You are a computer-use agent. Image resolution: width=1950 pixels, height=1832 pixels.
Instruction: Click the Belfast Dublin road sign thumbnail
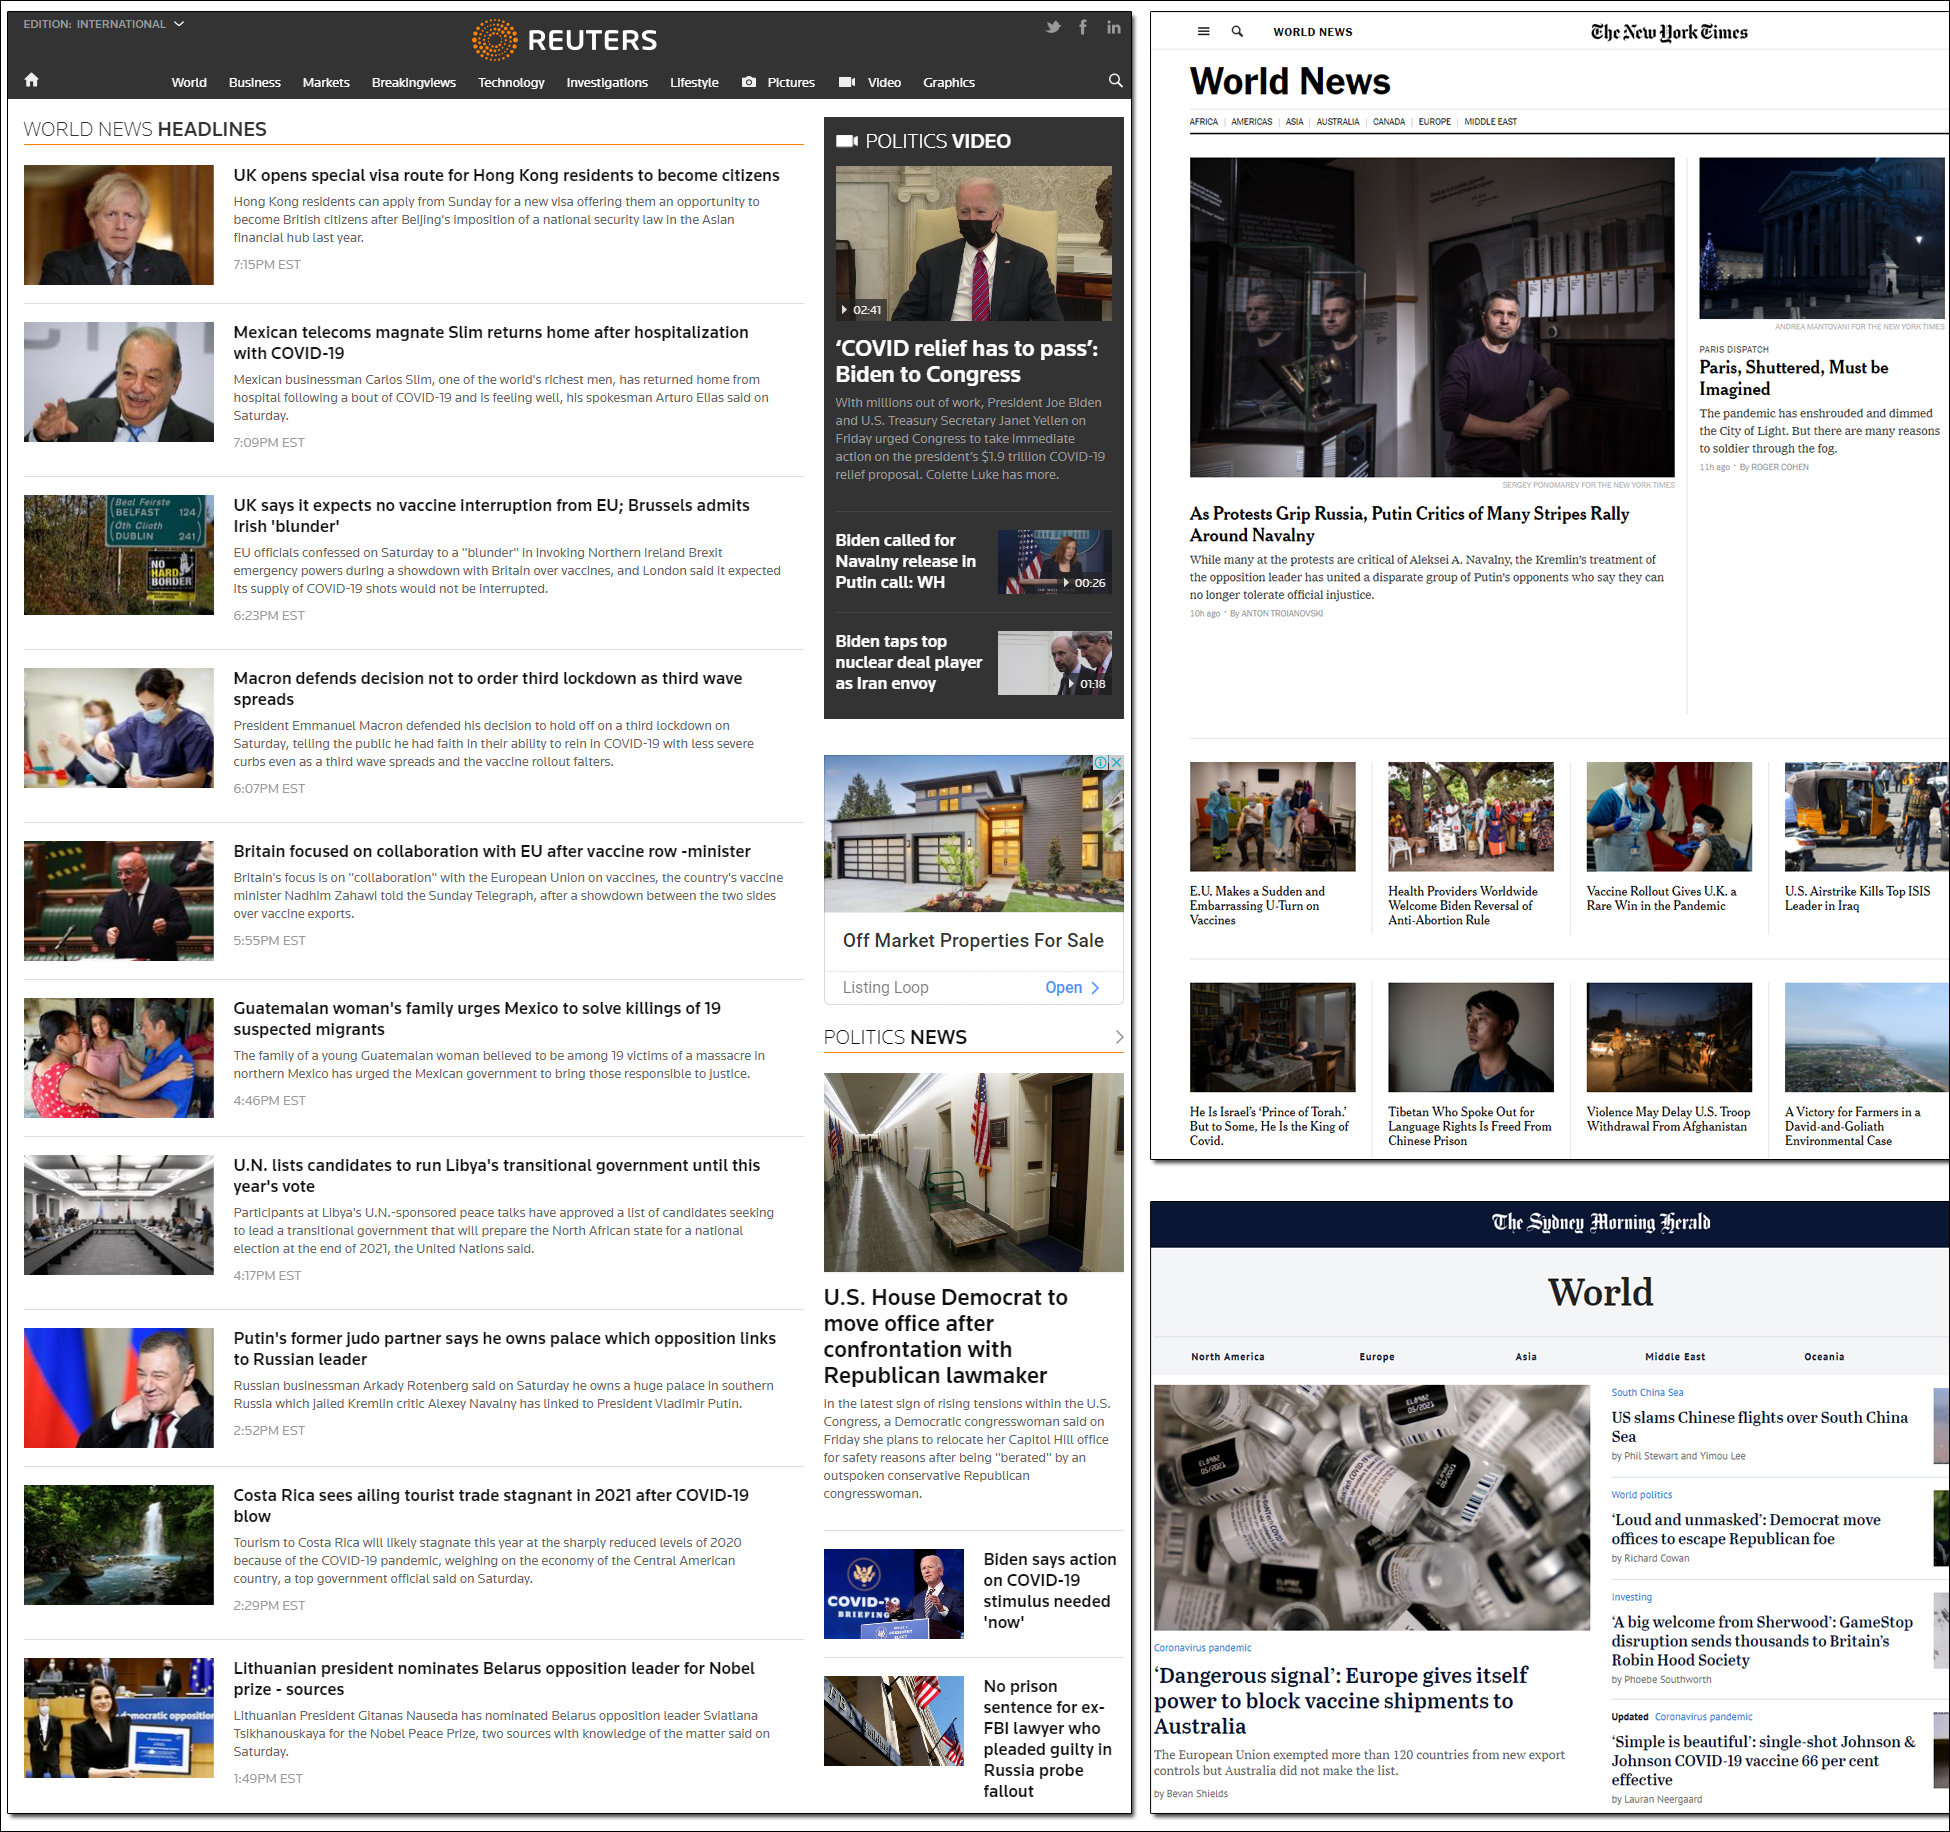click(119, 555)
